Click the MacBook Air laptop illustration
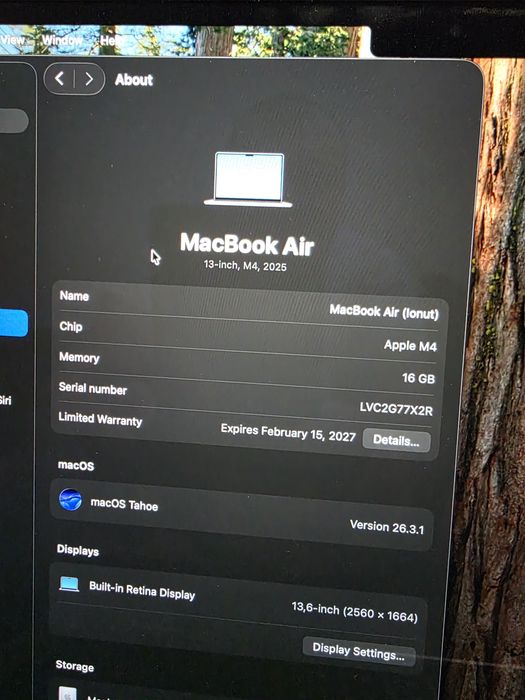 coord(248,179)
